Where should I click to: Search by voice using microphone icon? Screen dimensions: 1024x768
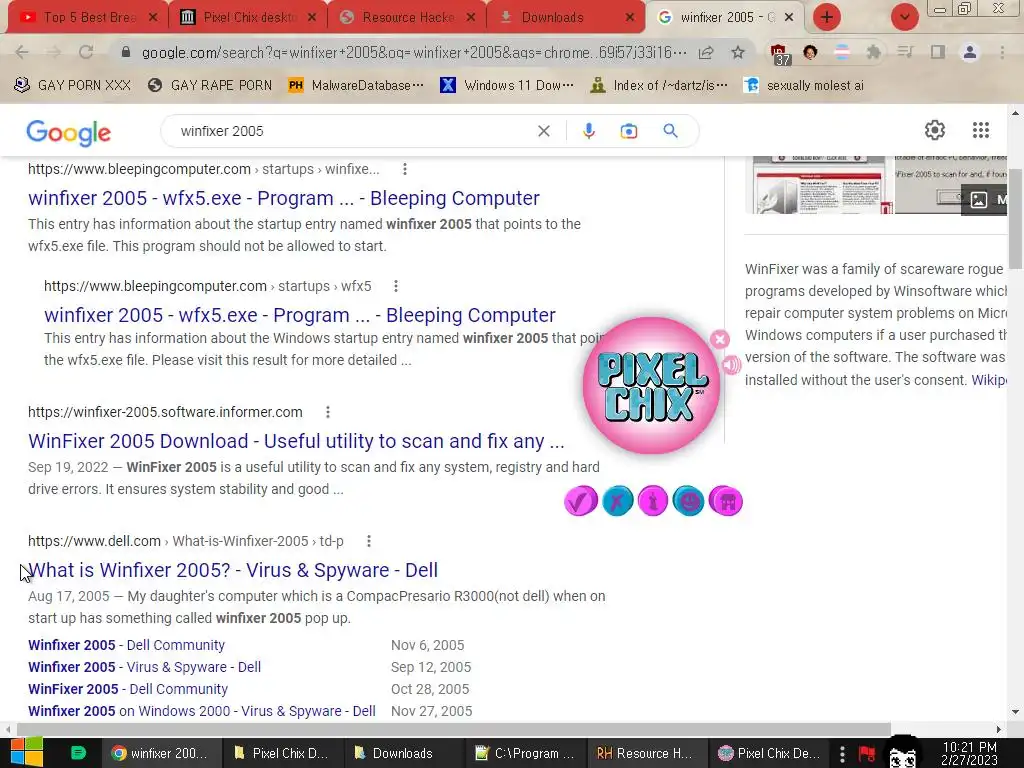pyautogui.click(x=588, y=131)
